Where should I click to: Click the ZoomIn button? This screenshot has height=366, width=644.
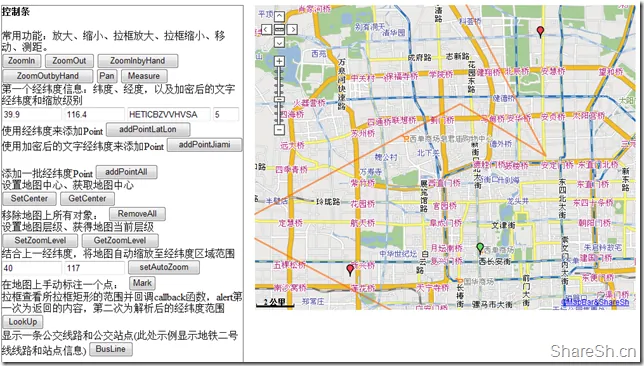[21, 61]
